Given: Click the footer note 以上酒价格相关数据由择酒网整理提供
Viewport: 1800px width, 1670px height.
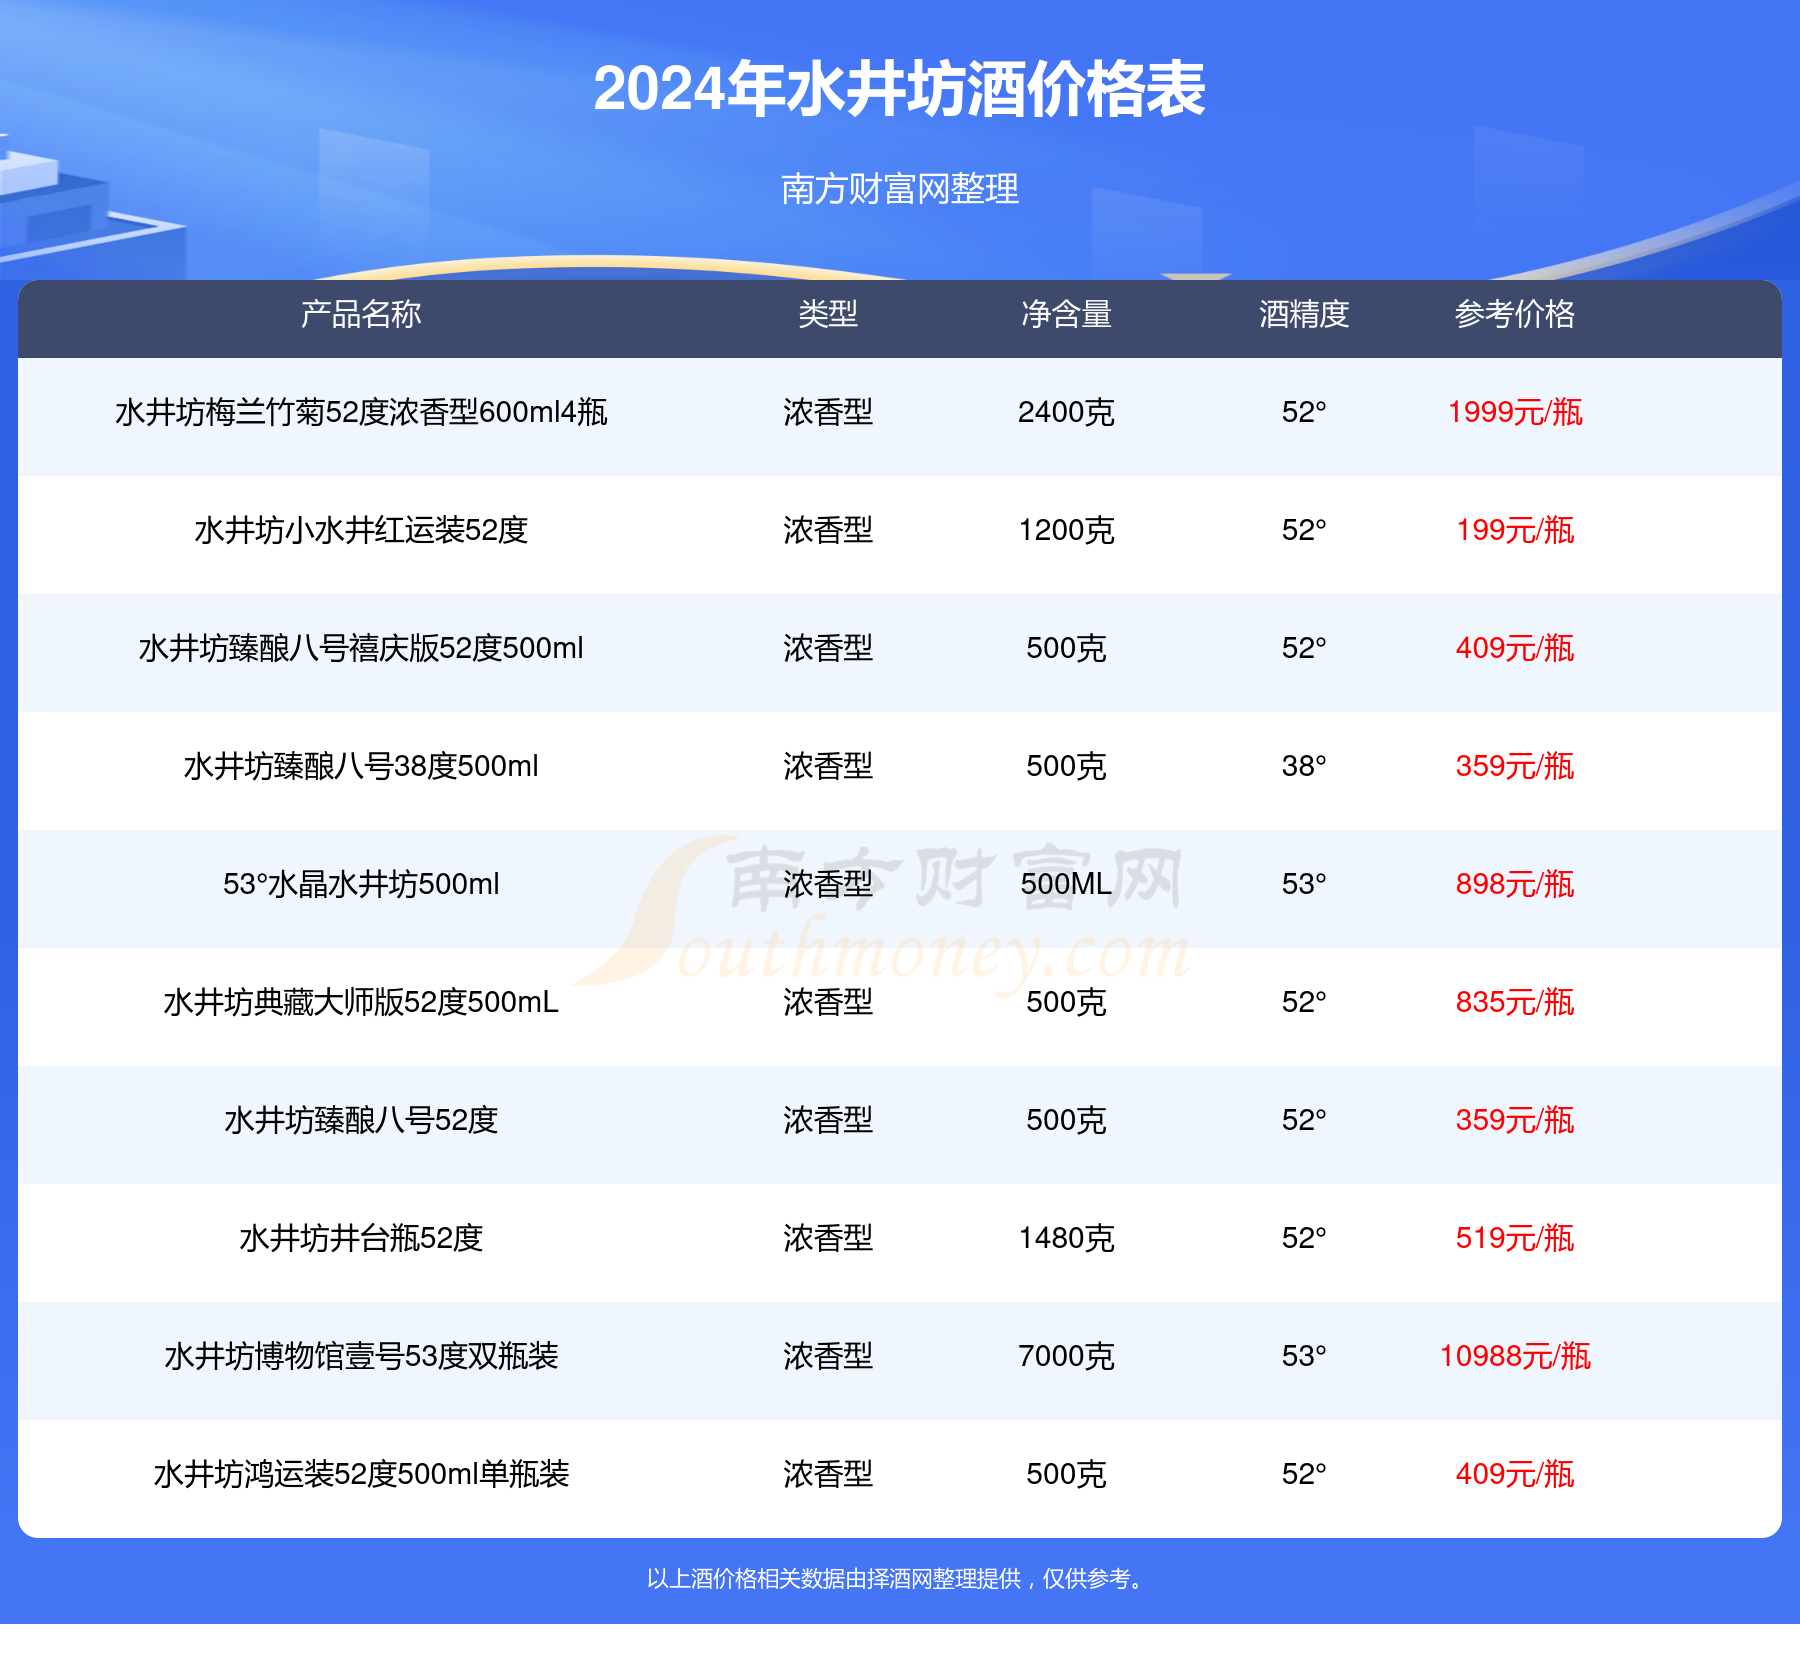Looking at the screenshot, I should (x=834, y=1579).
